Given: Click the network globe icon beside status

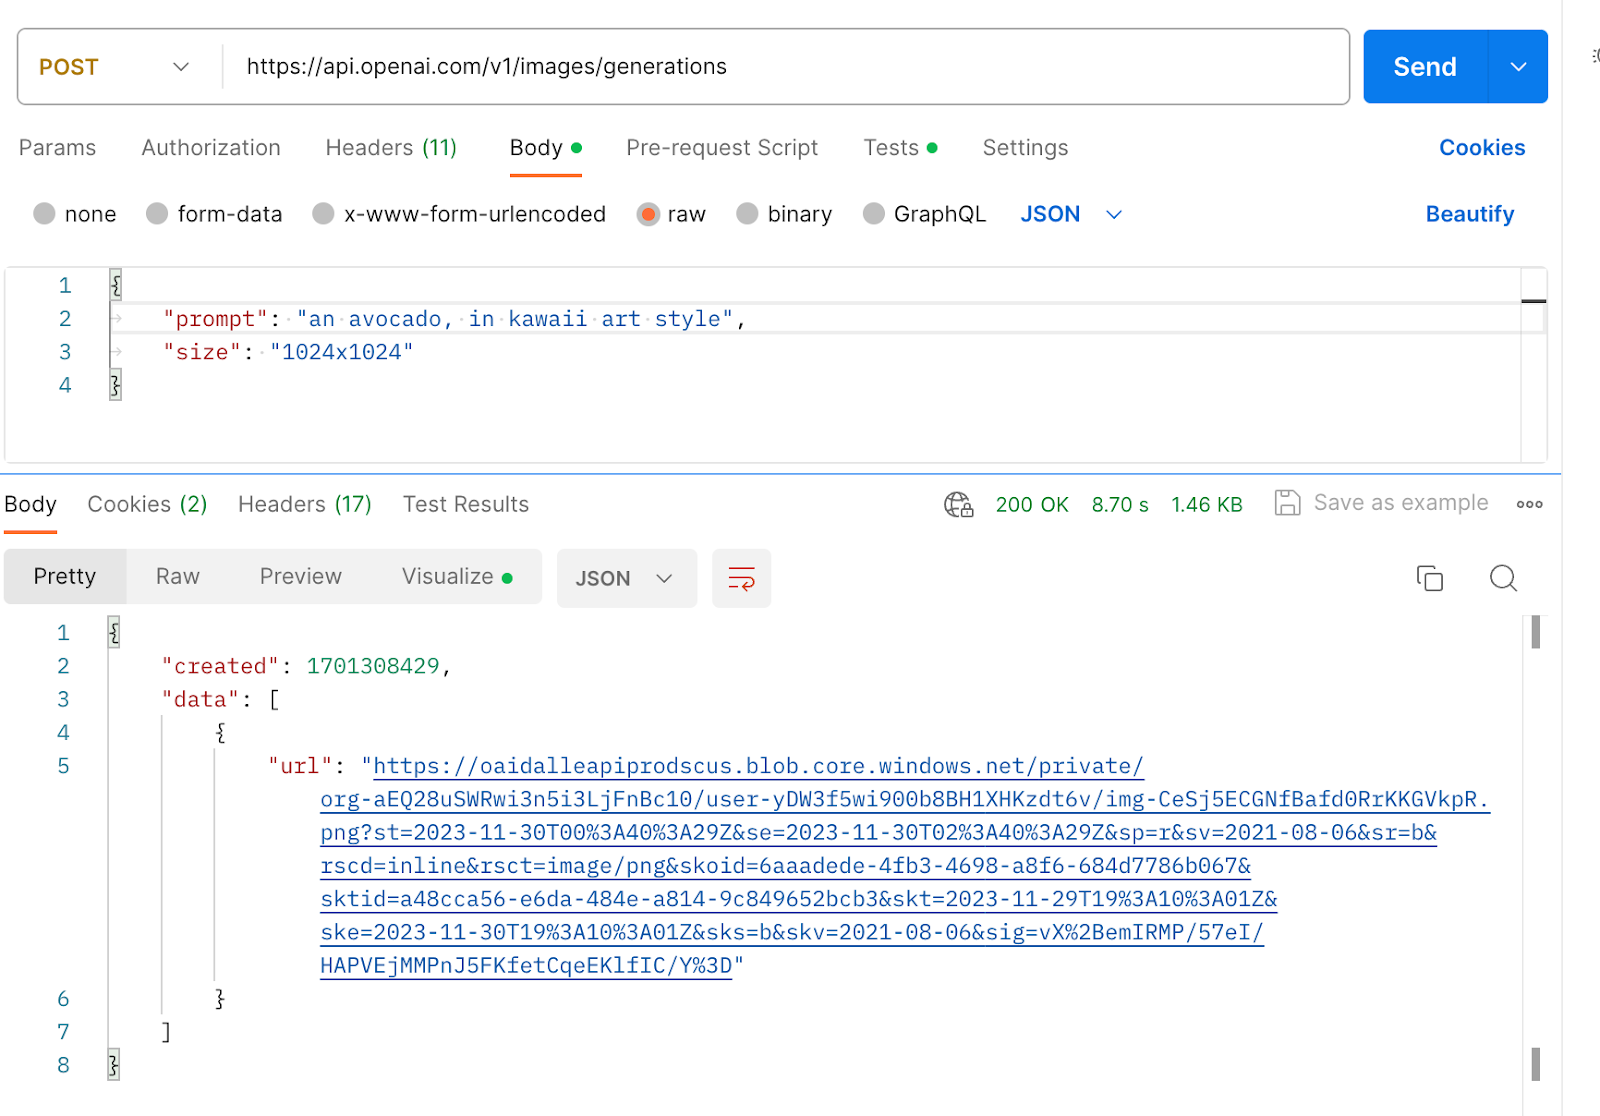Looking at the screenshot, I should 958,504.
